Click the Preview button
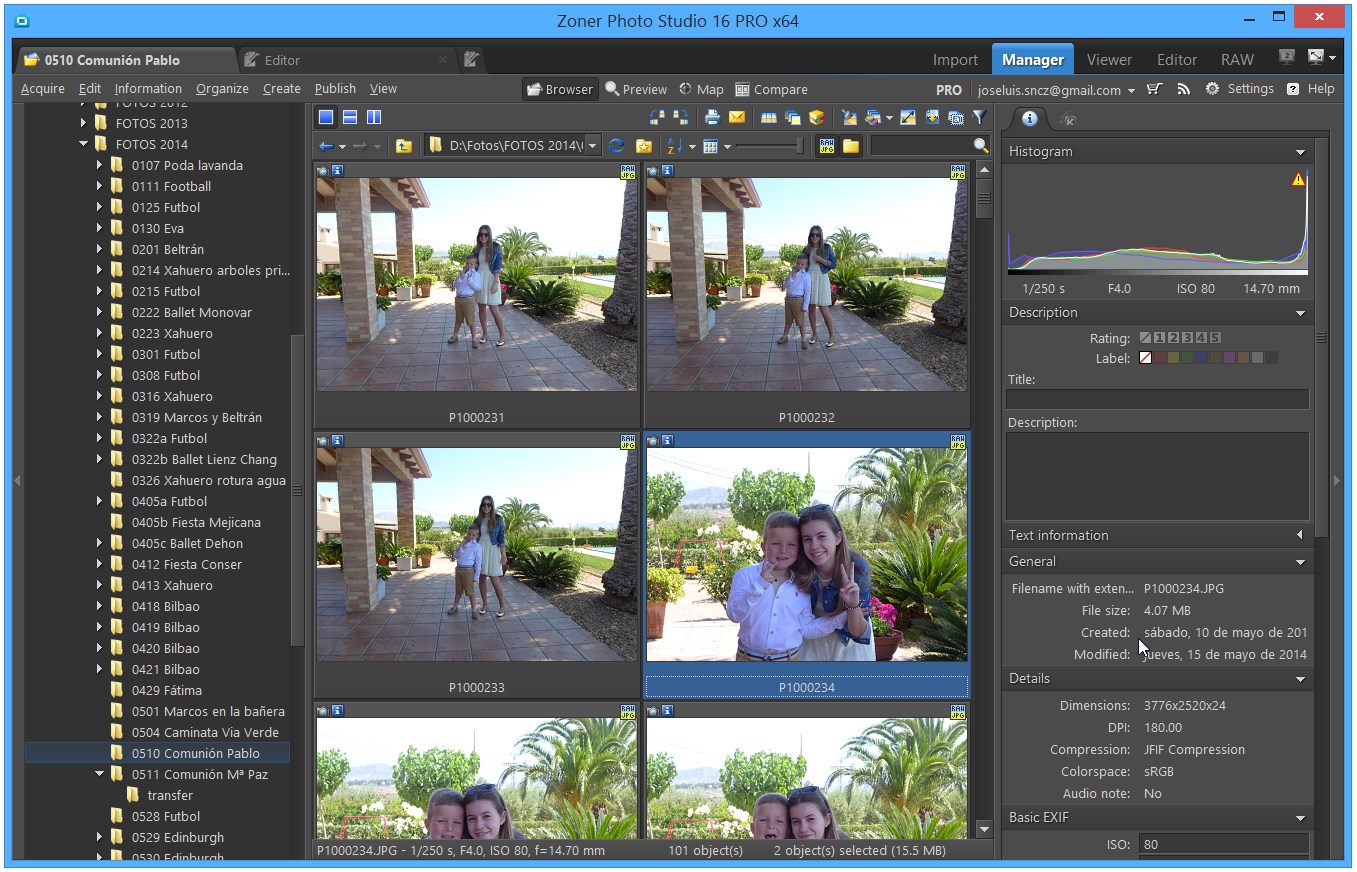This screenshot has height=872, width=1357. (x=636, y=89)
